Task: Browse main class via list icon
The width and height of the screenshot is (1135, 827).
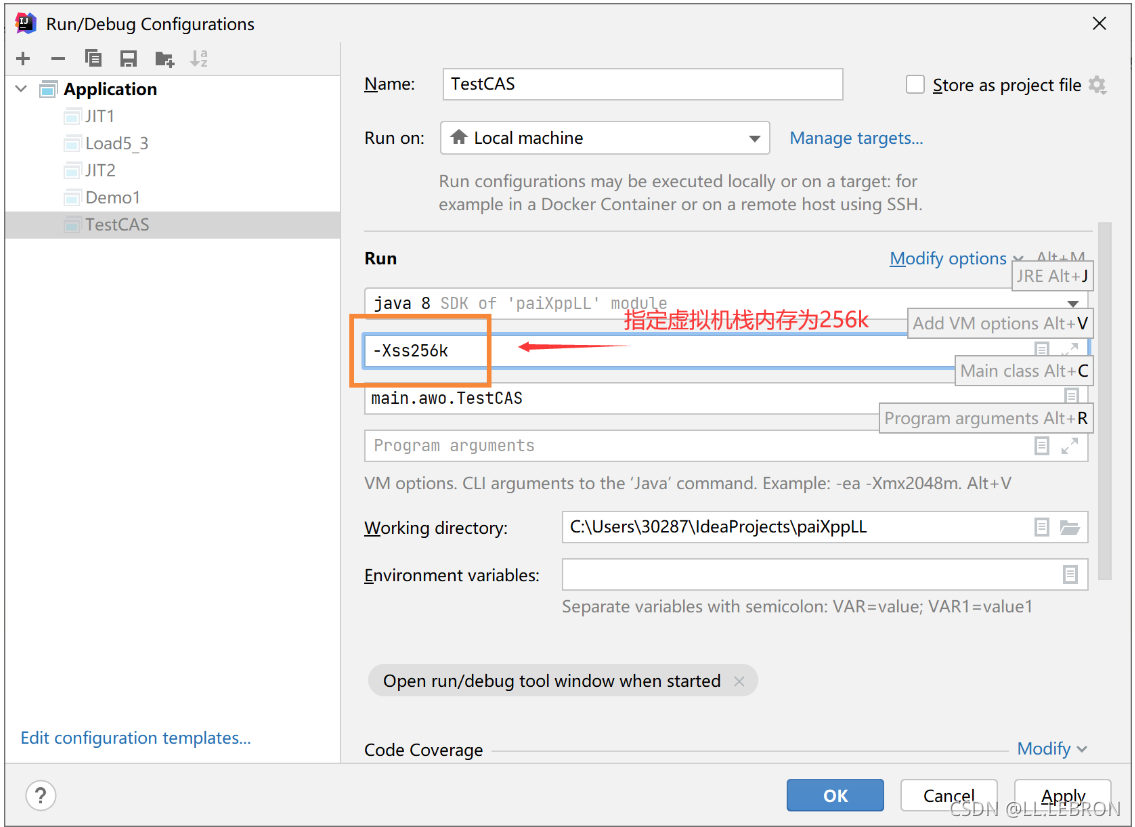Action: tap(1071, 395)
